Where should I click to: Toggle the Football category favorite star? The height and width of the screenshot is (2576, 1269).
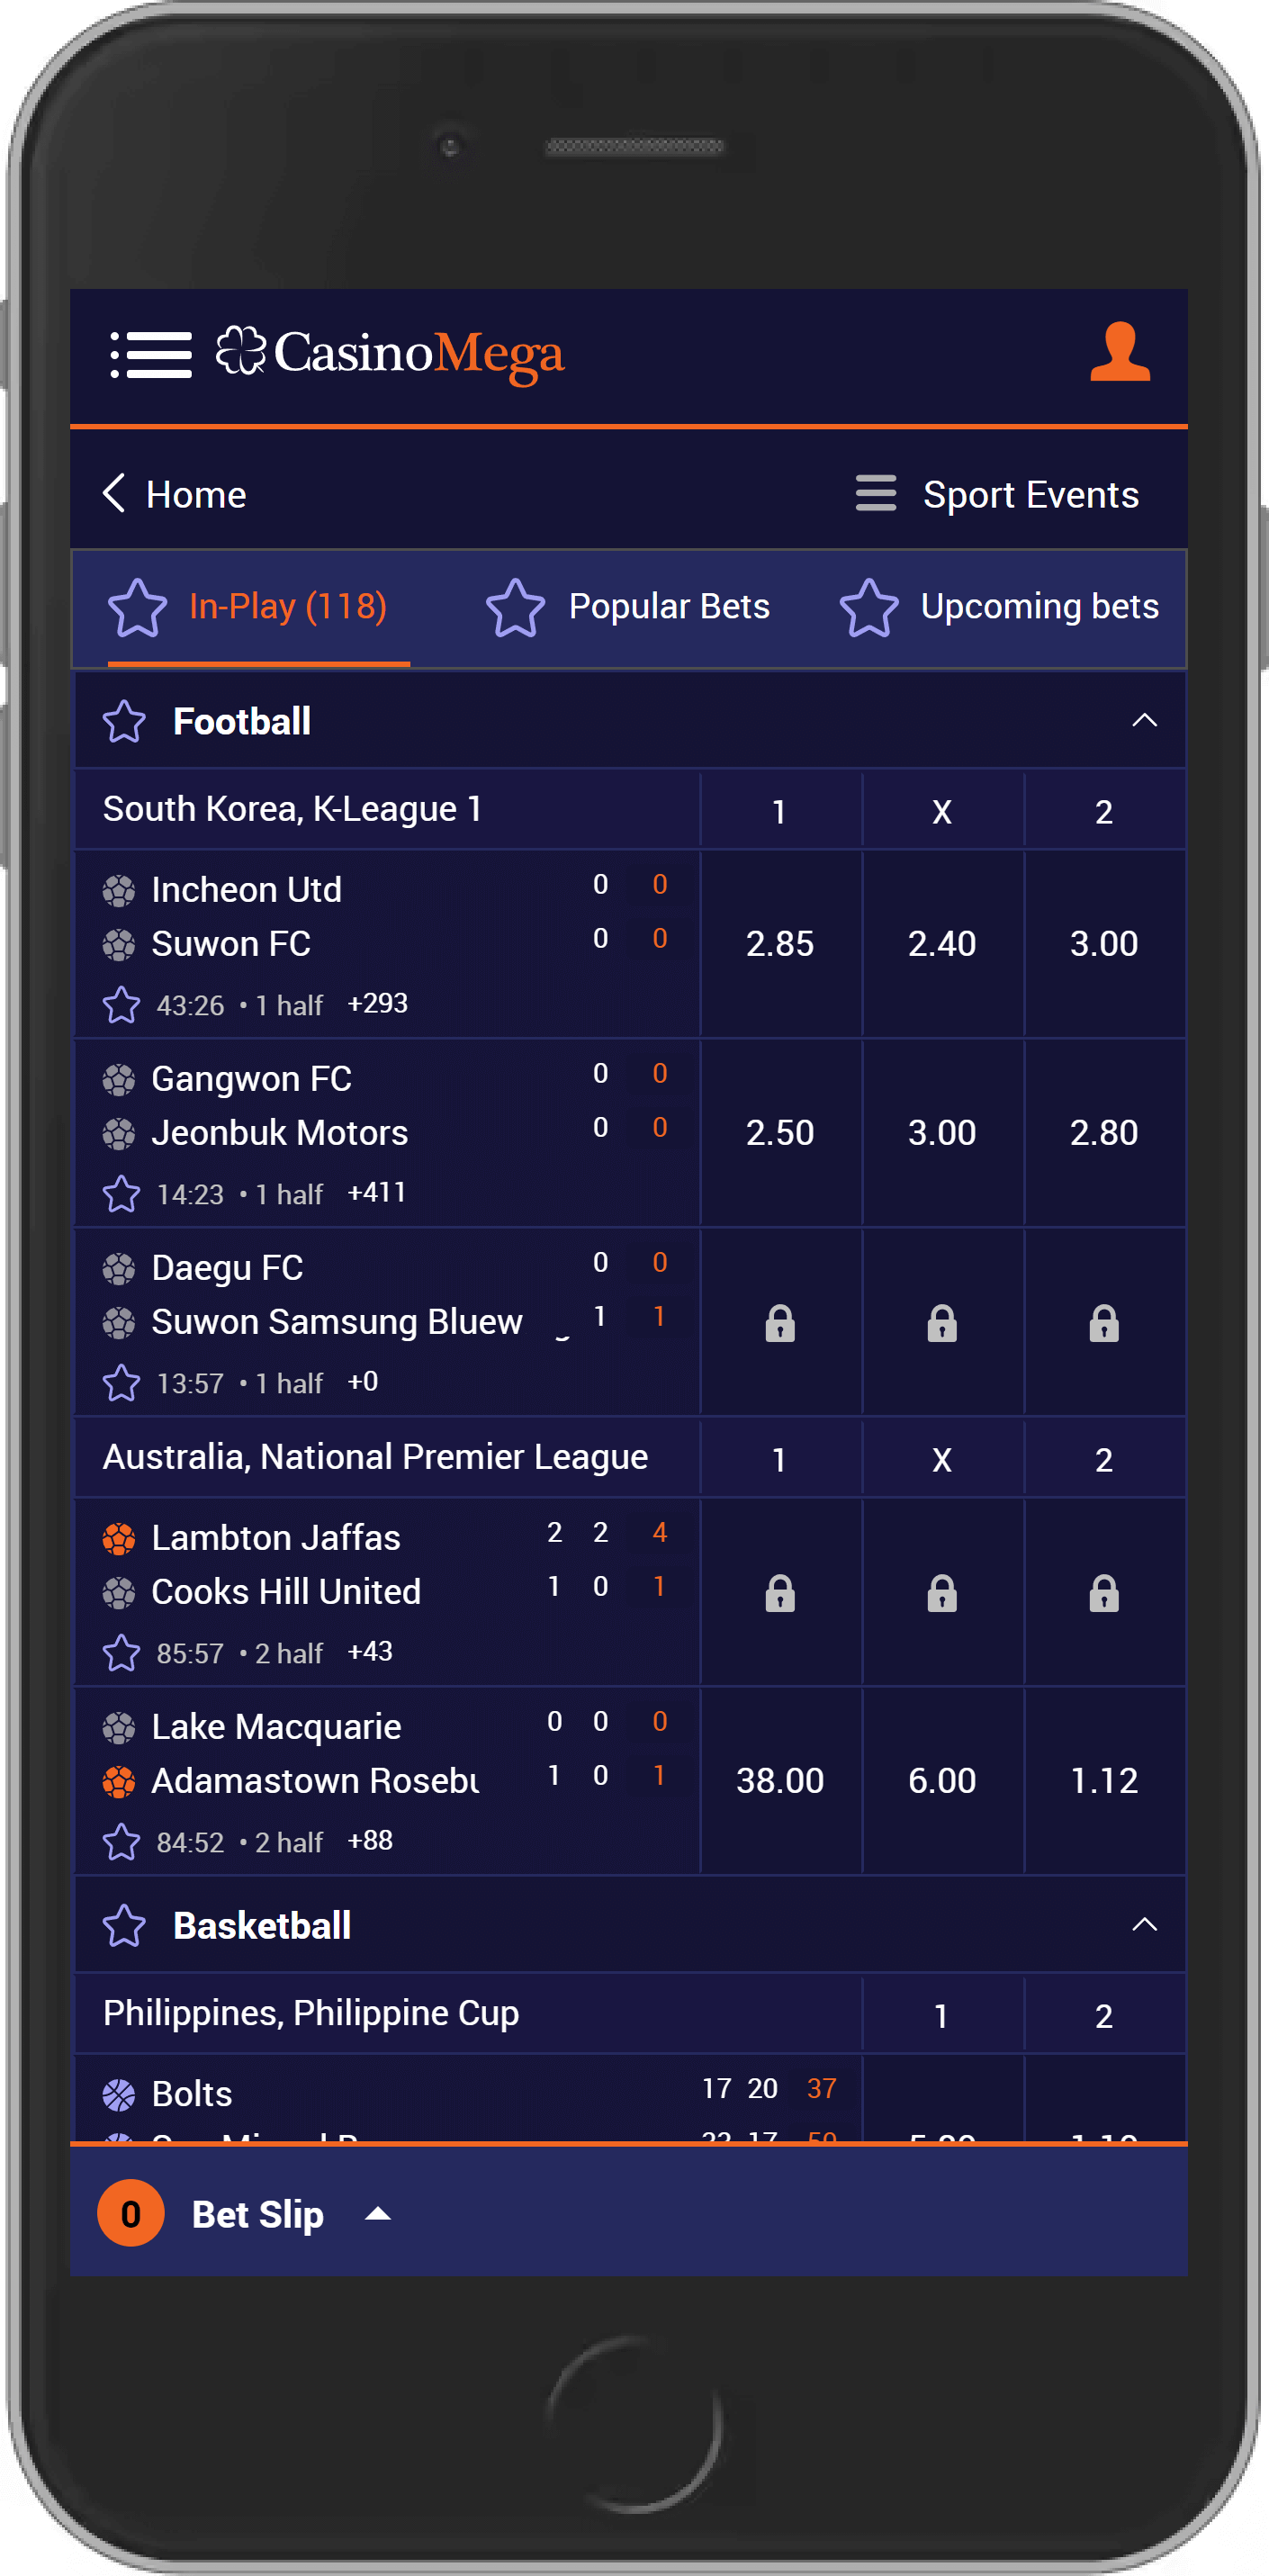point(124,721)
